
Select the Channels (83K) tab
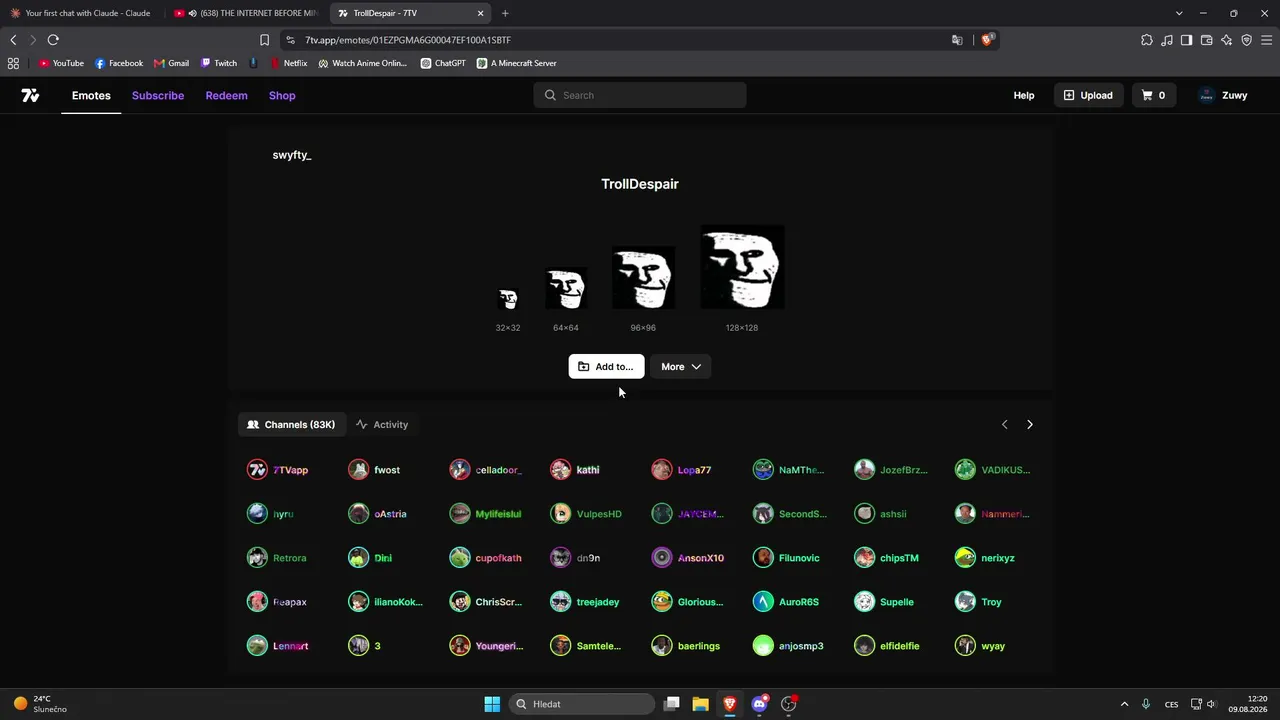pyautogui.click(x=291, y=425)
